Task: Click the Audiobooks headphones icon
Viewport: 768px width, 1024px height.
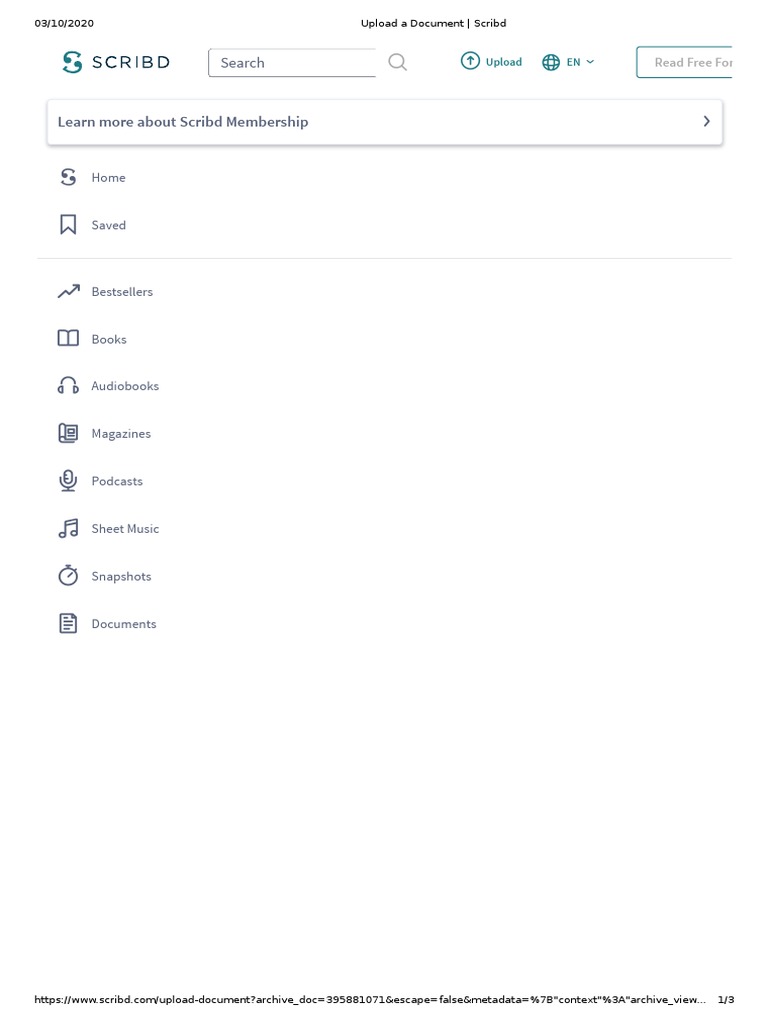Action: point(68,386)
